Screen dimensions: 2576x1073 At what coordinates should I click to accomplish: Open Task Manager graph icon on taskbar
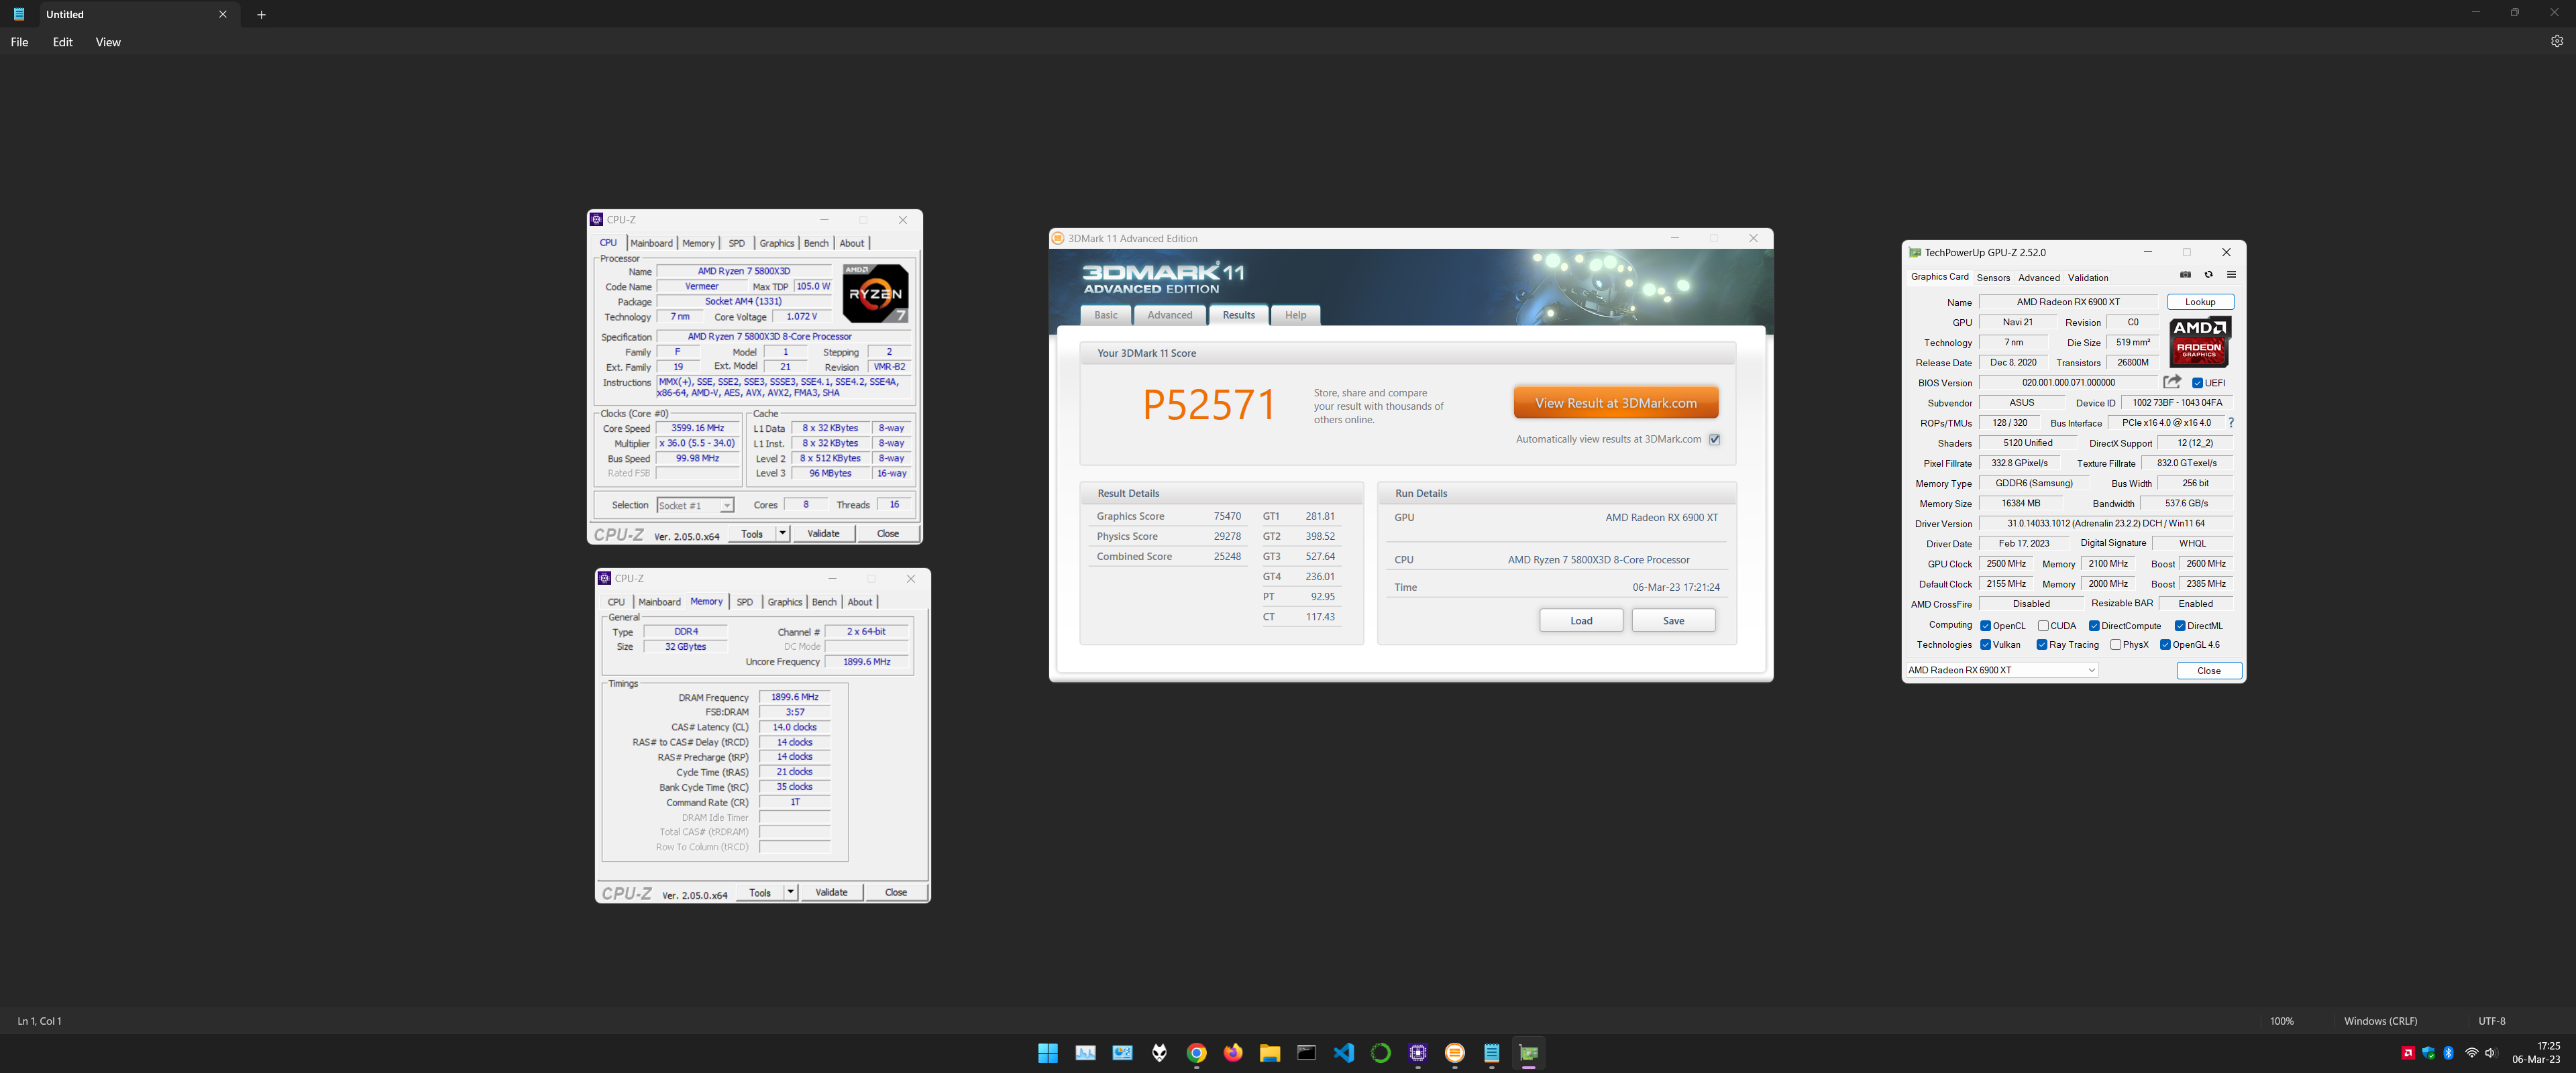(1085, 1052)
